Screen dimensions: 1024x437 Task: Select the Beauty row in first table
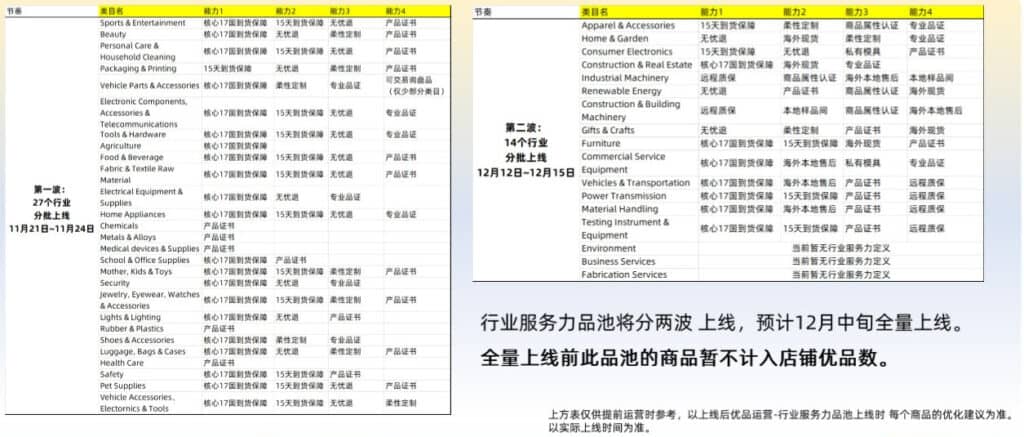[113, 34]
